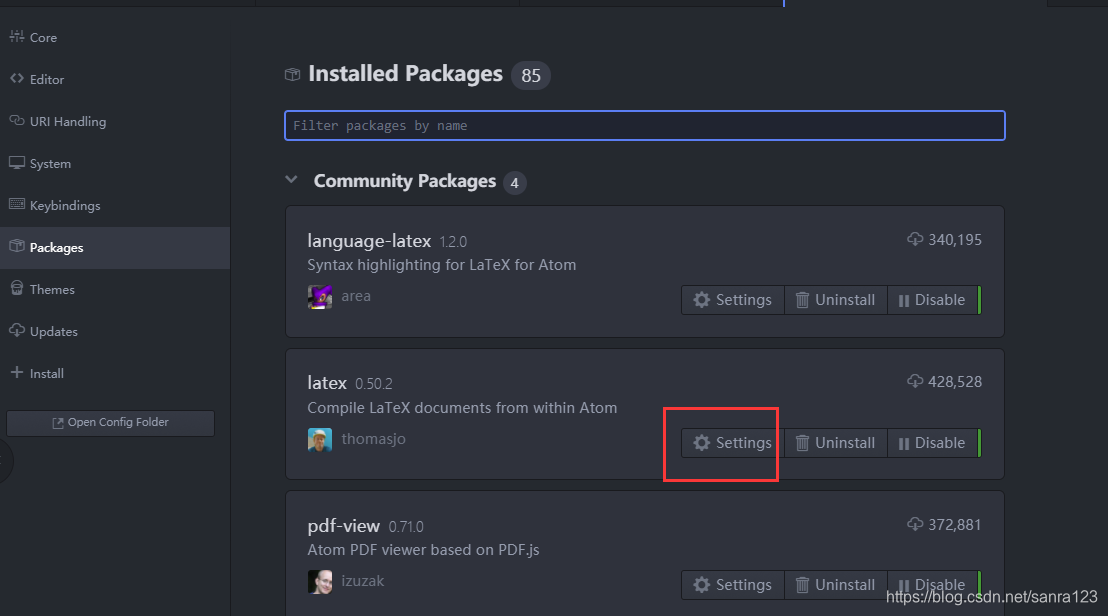This screenshot has height=616, width=1108.
Task: Collapse the Community Packages list
Action: (x=291, y=180)
